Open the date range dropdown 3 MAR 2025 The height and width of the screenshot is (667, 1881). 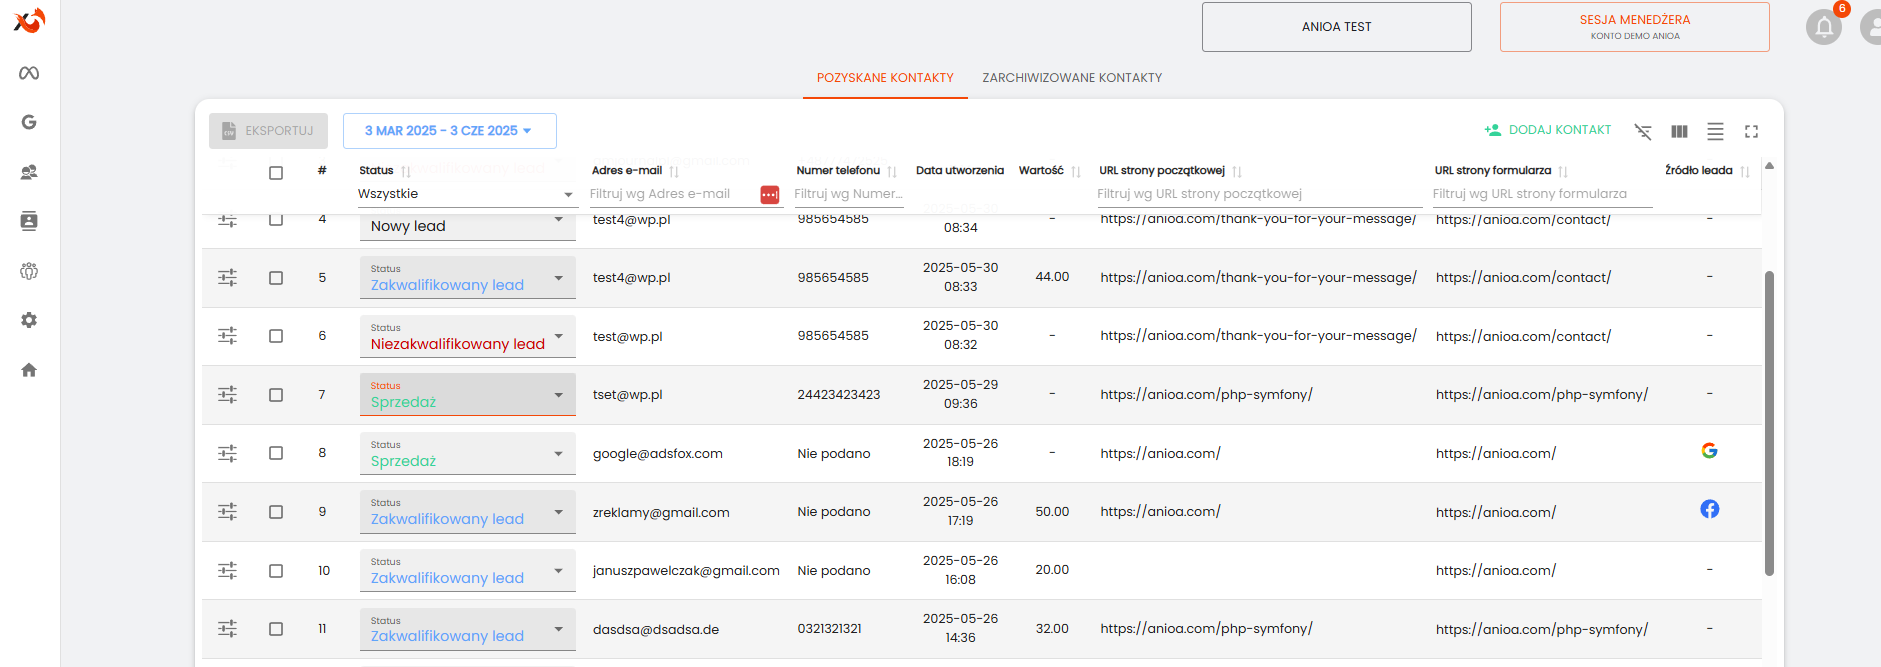coord(449,131)
